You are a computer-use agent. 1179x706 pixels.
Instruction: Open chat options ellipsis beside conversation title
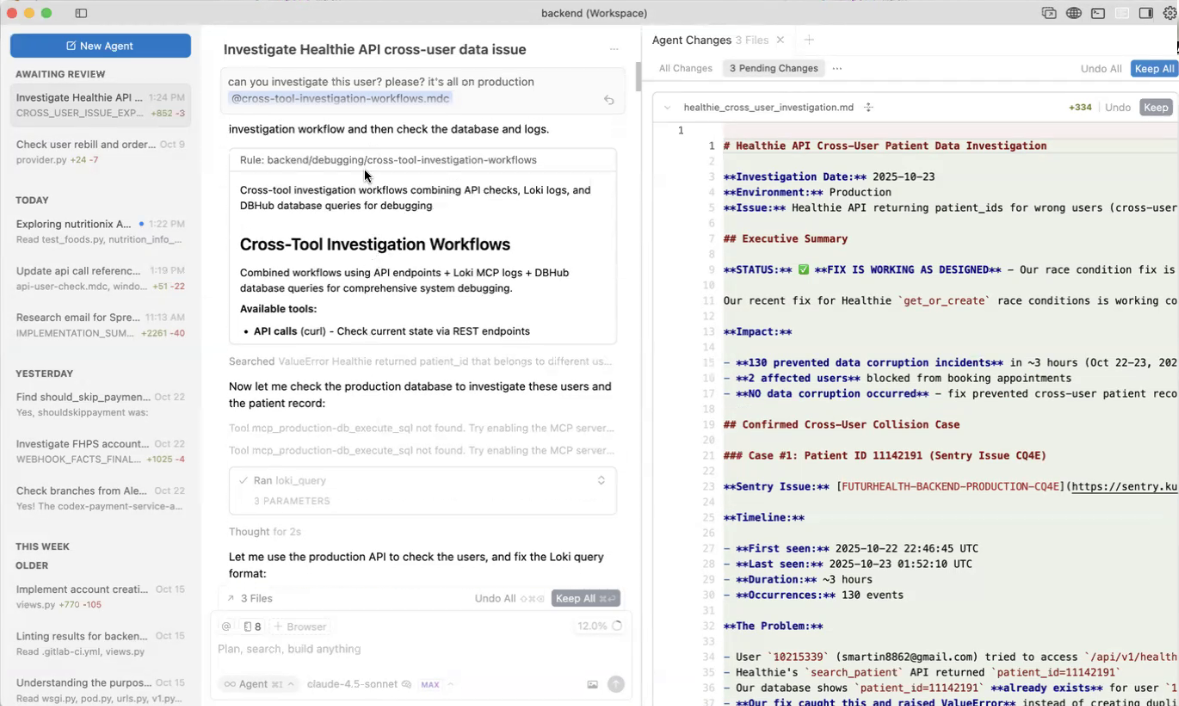(614, 49)
